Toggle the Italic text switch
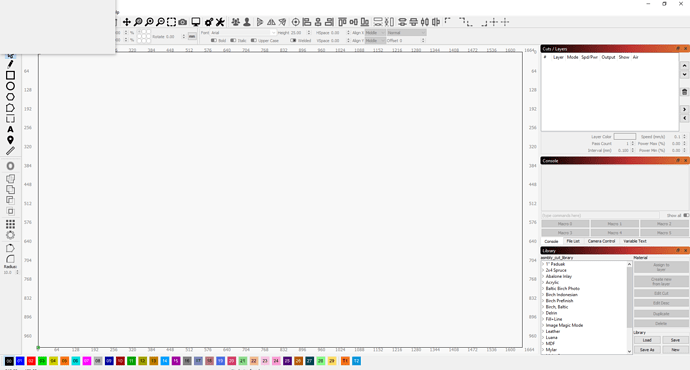 pyautogui.click(x=233, y=40)
